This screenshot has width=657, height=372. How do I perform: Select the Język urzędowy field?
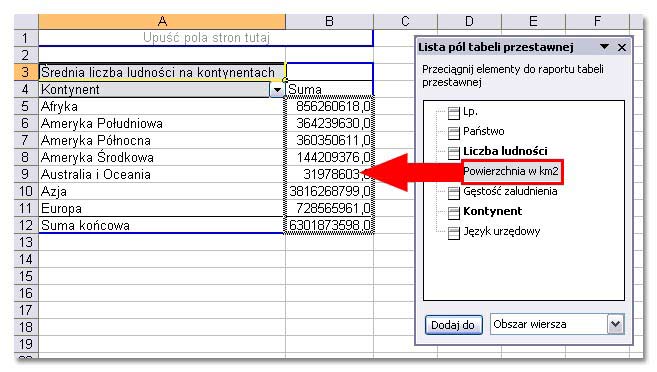[501, 231]
